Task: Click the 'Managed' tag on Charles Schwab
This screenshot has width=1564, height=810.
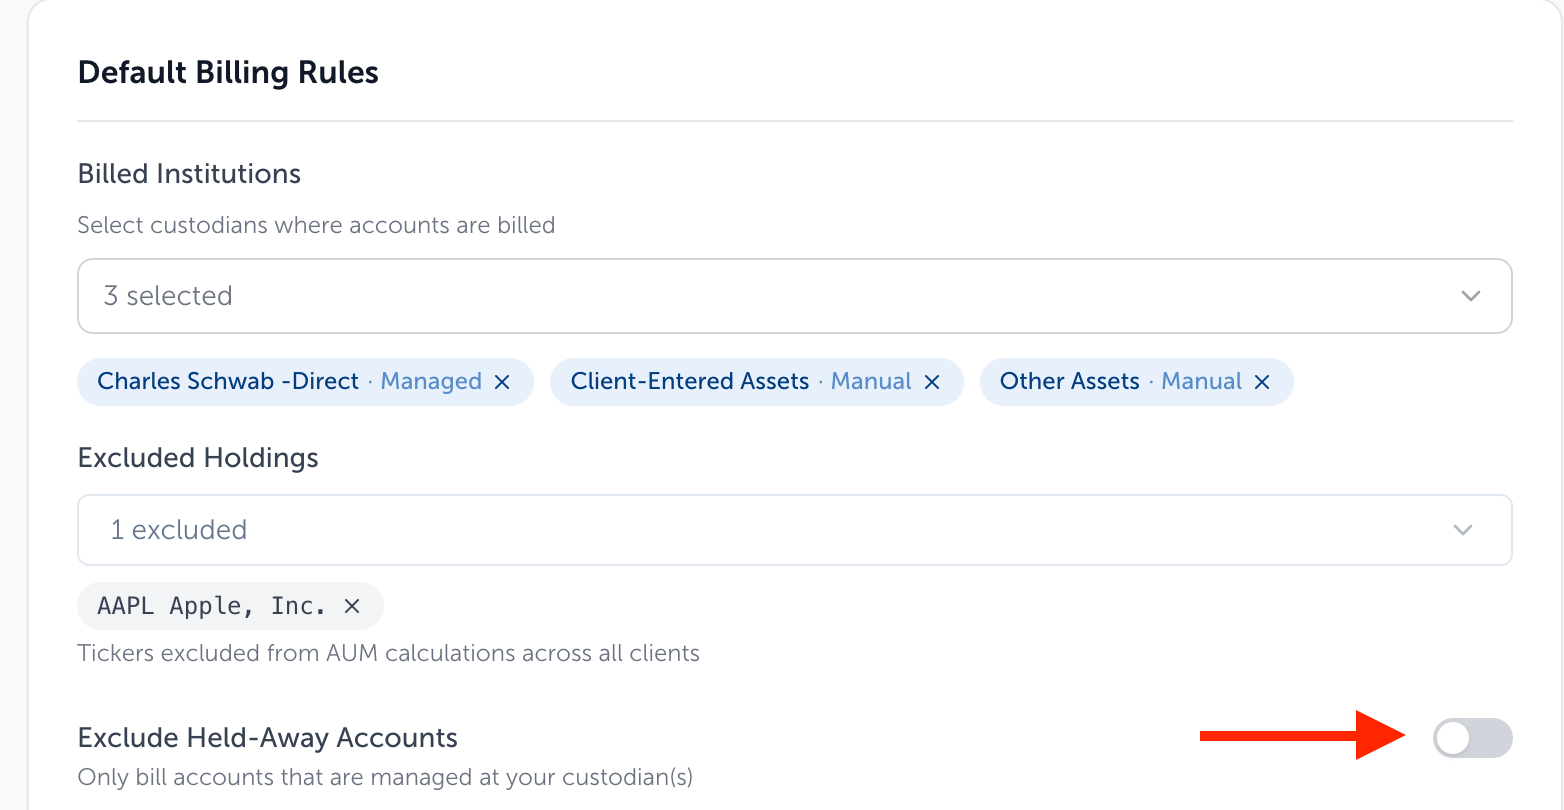Action: click(431, 381)
